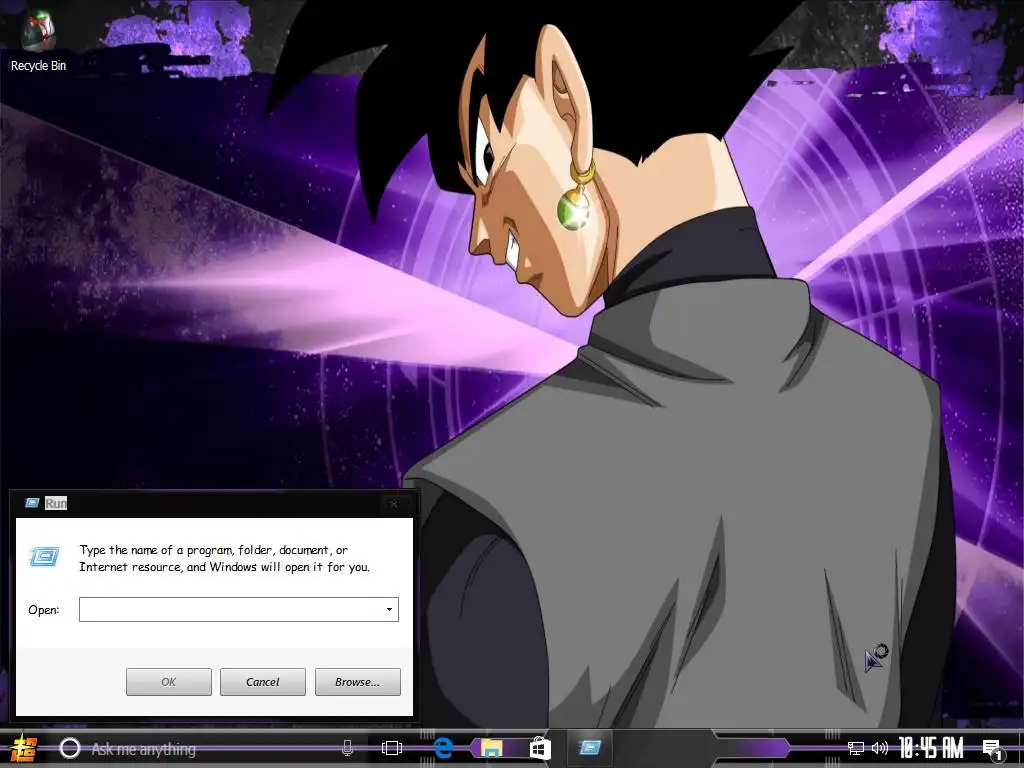Activate the microphone icon in search box
Image resolution: width=1024 pixels, height=768 pixels.
click(x=348, y=748)
